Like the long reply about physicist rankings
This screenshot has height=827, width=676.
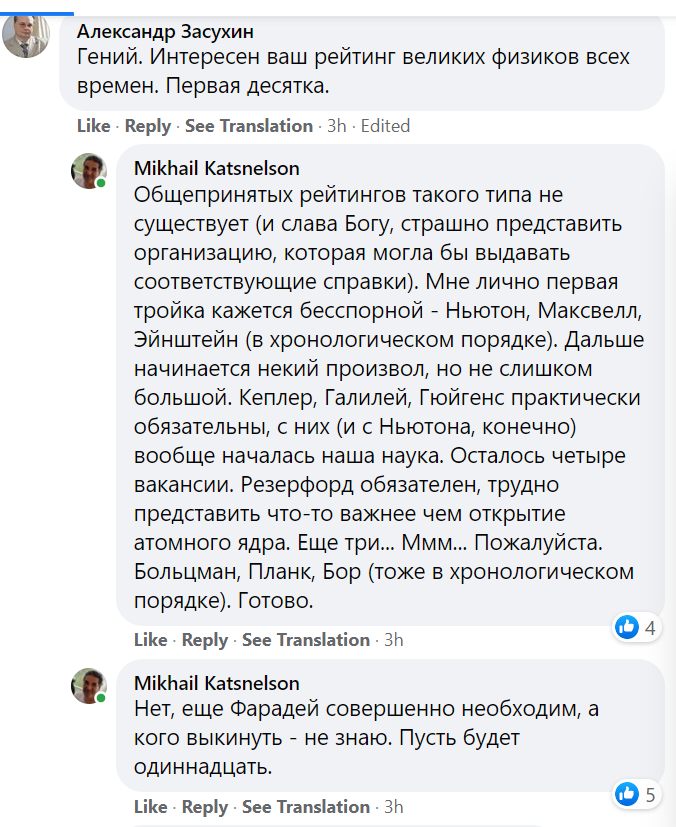150,640
